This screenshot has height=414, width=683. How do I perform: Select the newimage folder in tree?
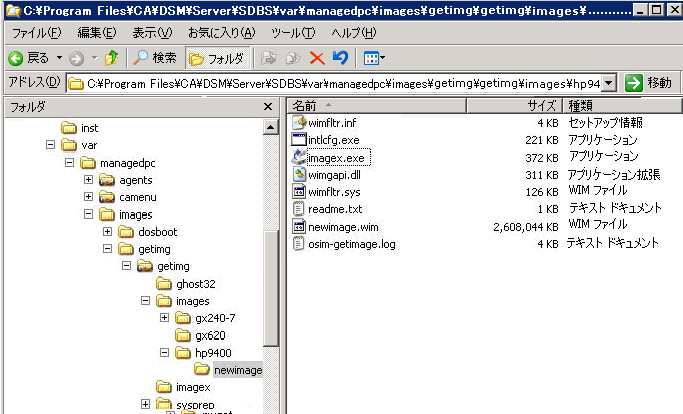[228, 370]
